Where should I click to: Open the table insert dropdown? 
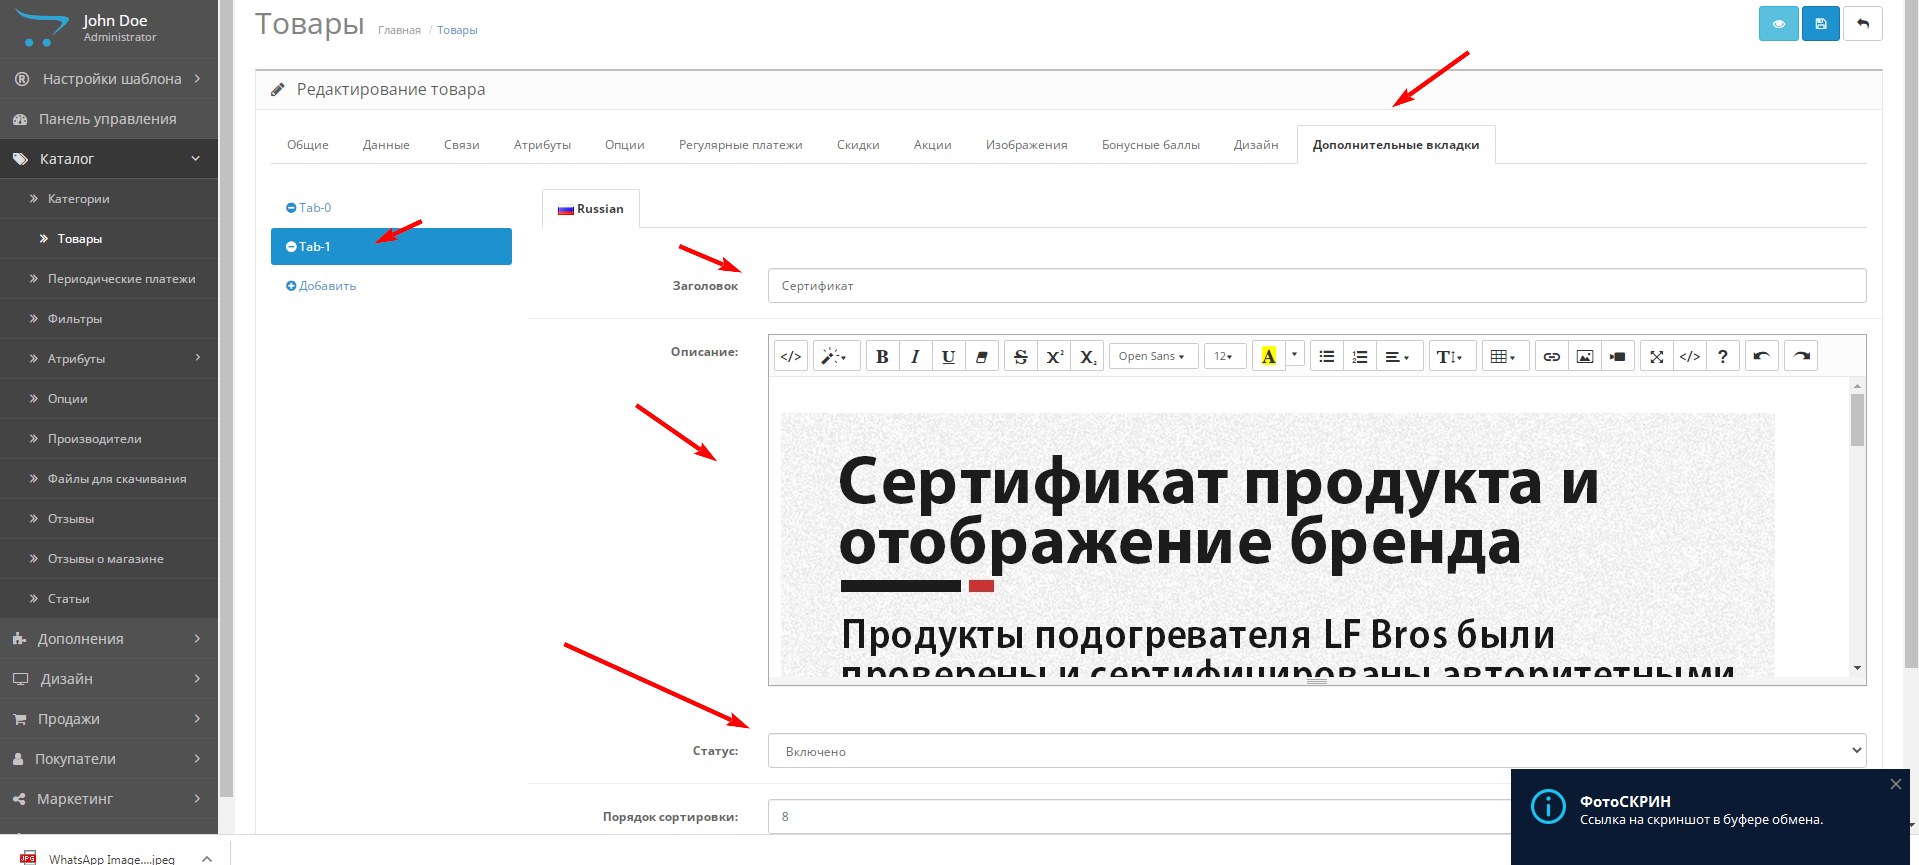[x=1505, y=356]
